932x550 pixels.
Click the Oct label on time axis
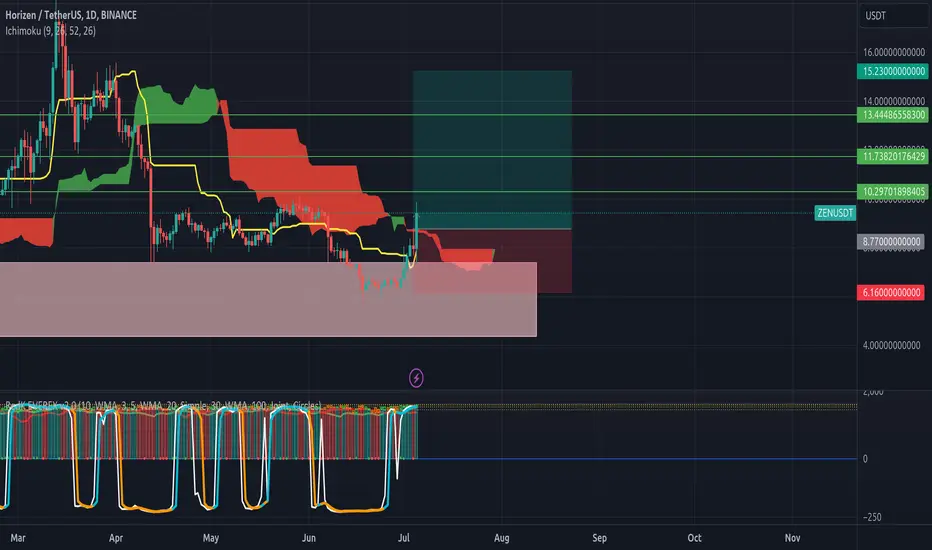click(694, 538)
